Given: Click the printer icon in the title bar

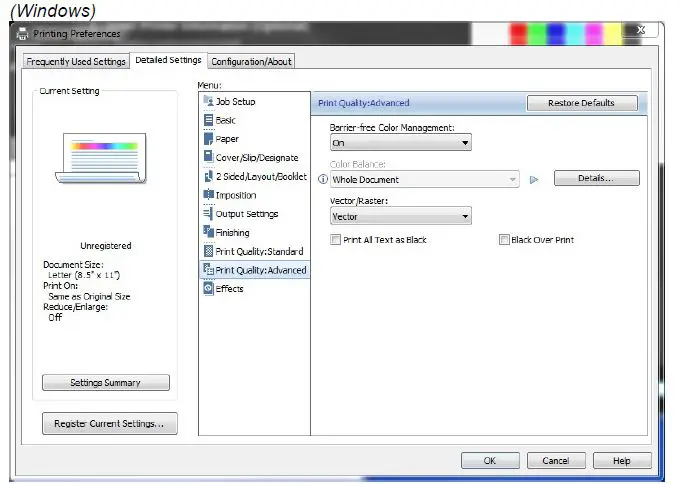Looking at the screenshot, I should pos(22,33).
